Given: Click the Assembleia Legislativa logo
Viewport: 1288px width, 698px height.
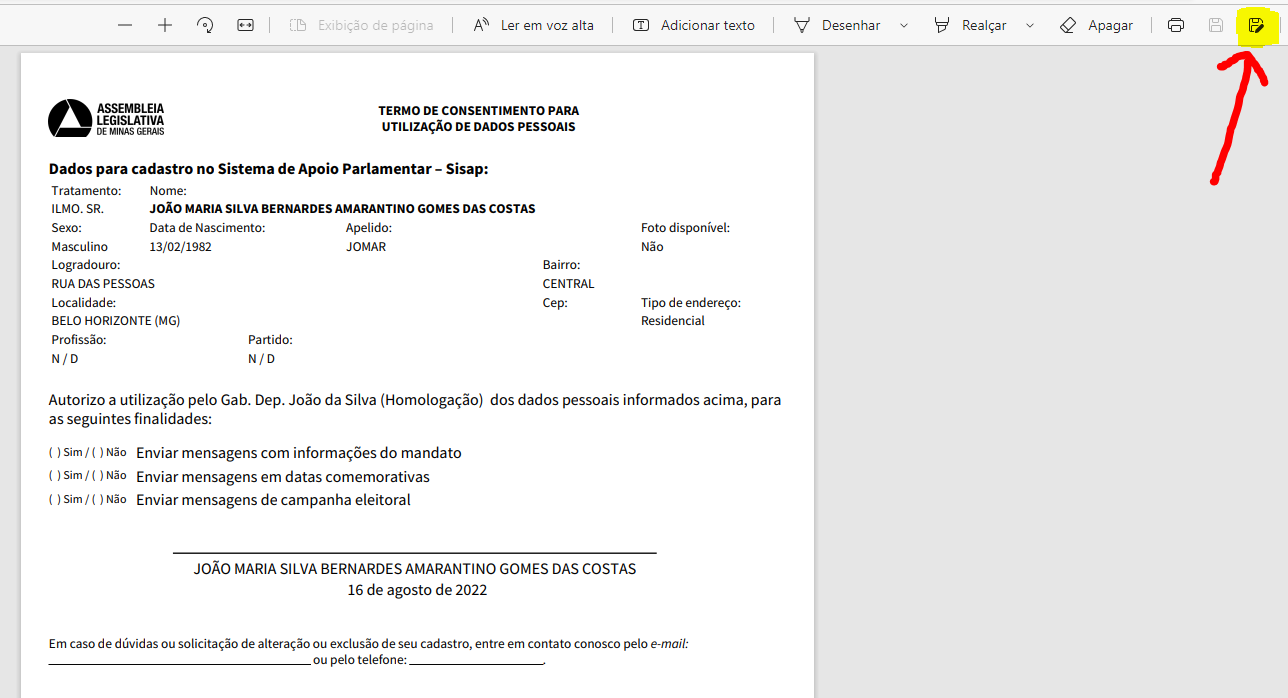Looking at the screenshot, I should (106, 119).
